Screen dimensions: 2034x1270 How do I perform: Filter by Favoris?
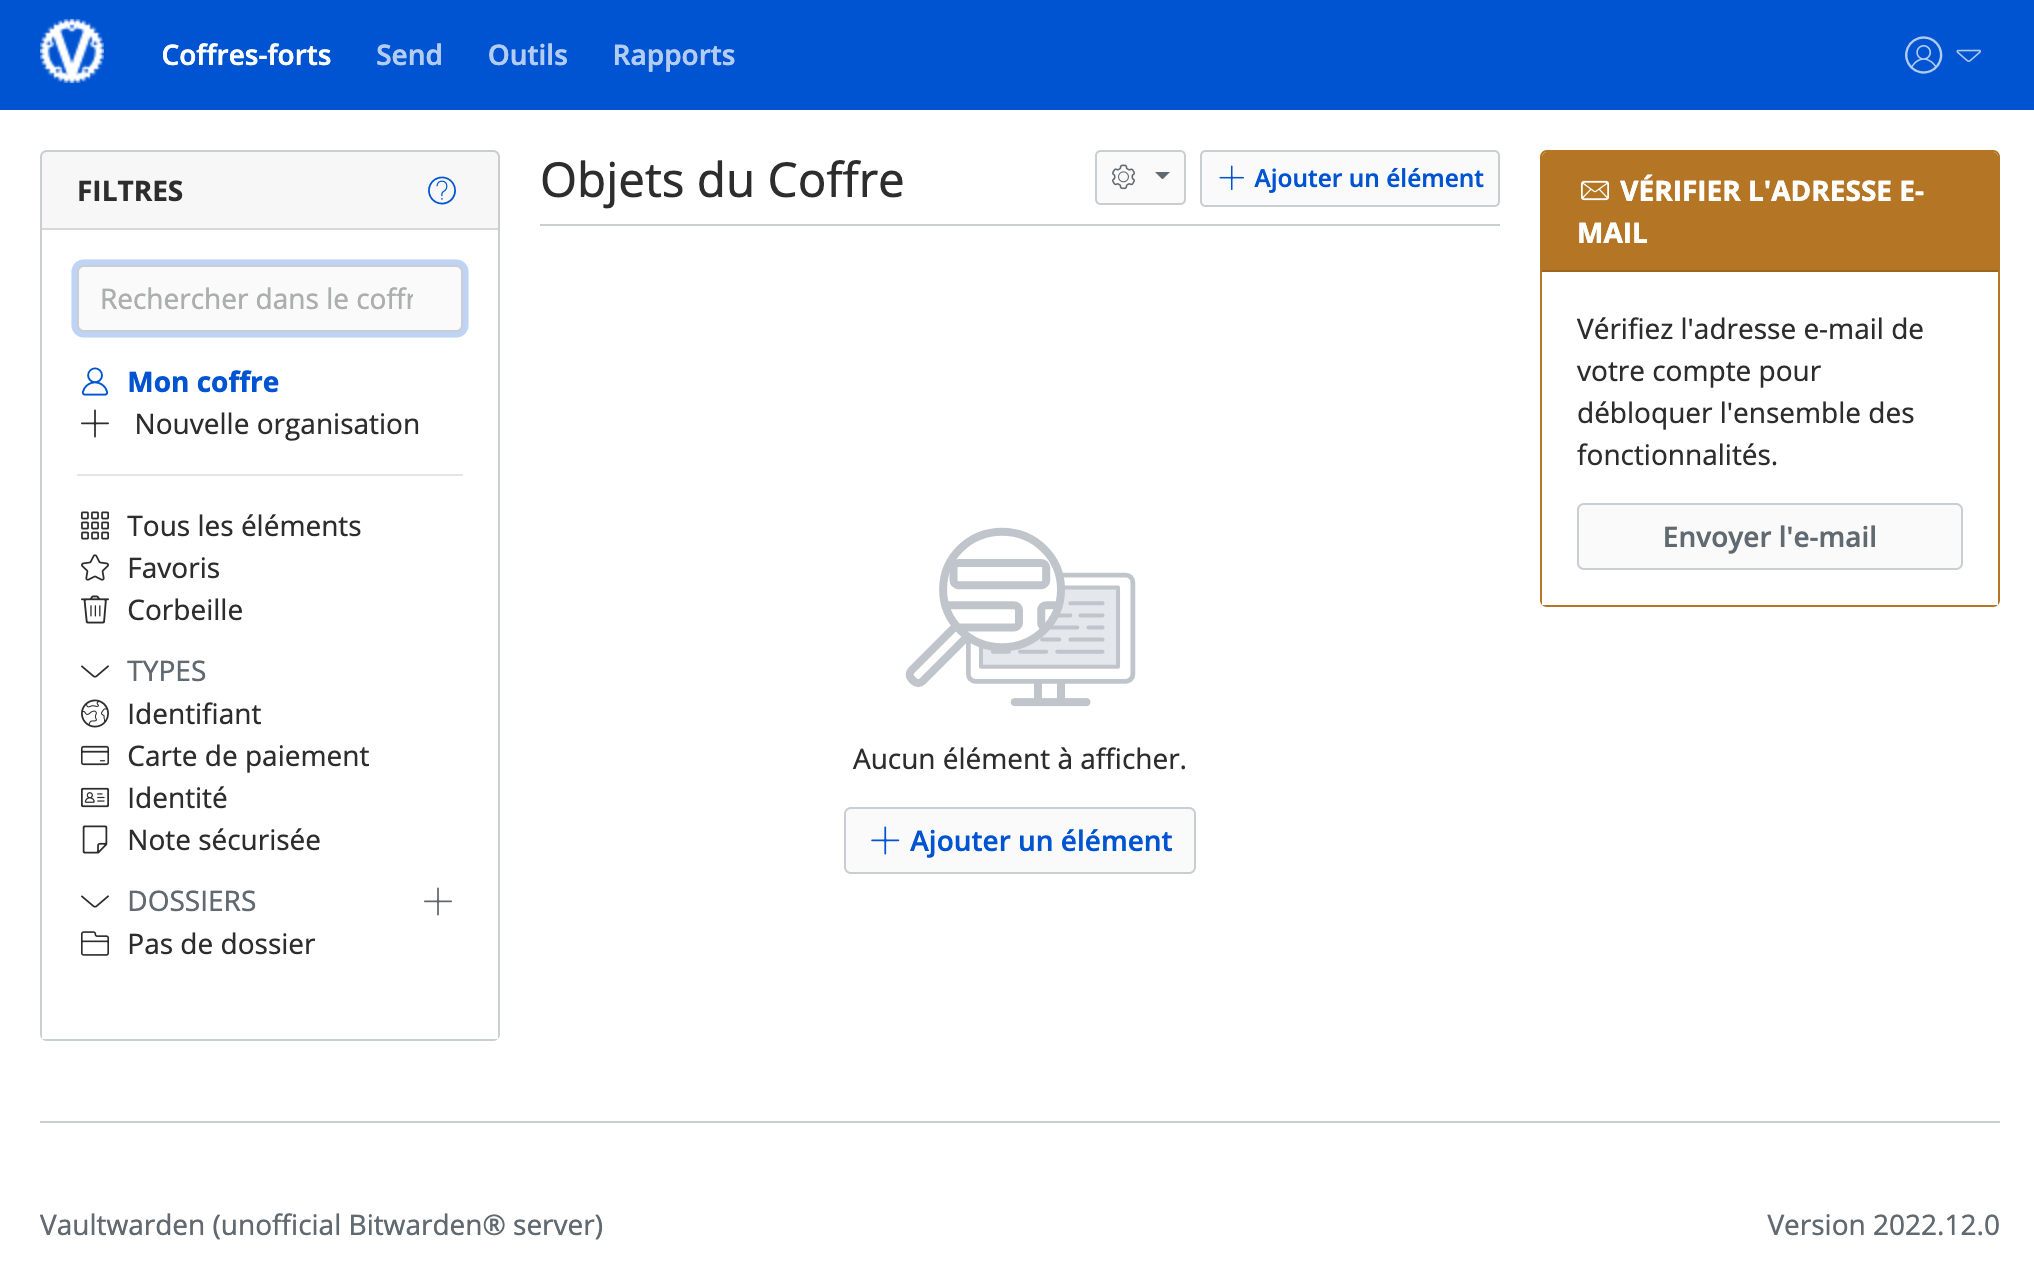point(174,568)
